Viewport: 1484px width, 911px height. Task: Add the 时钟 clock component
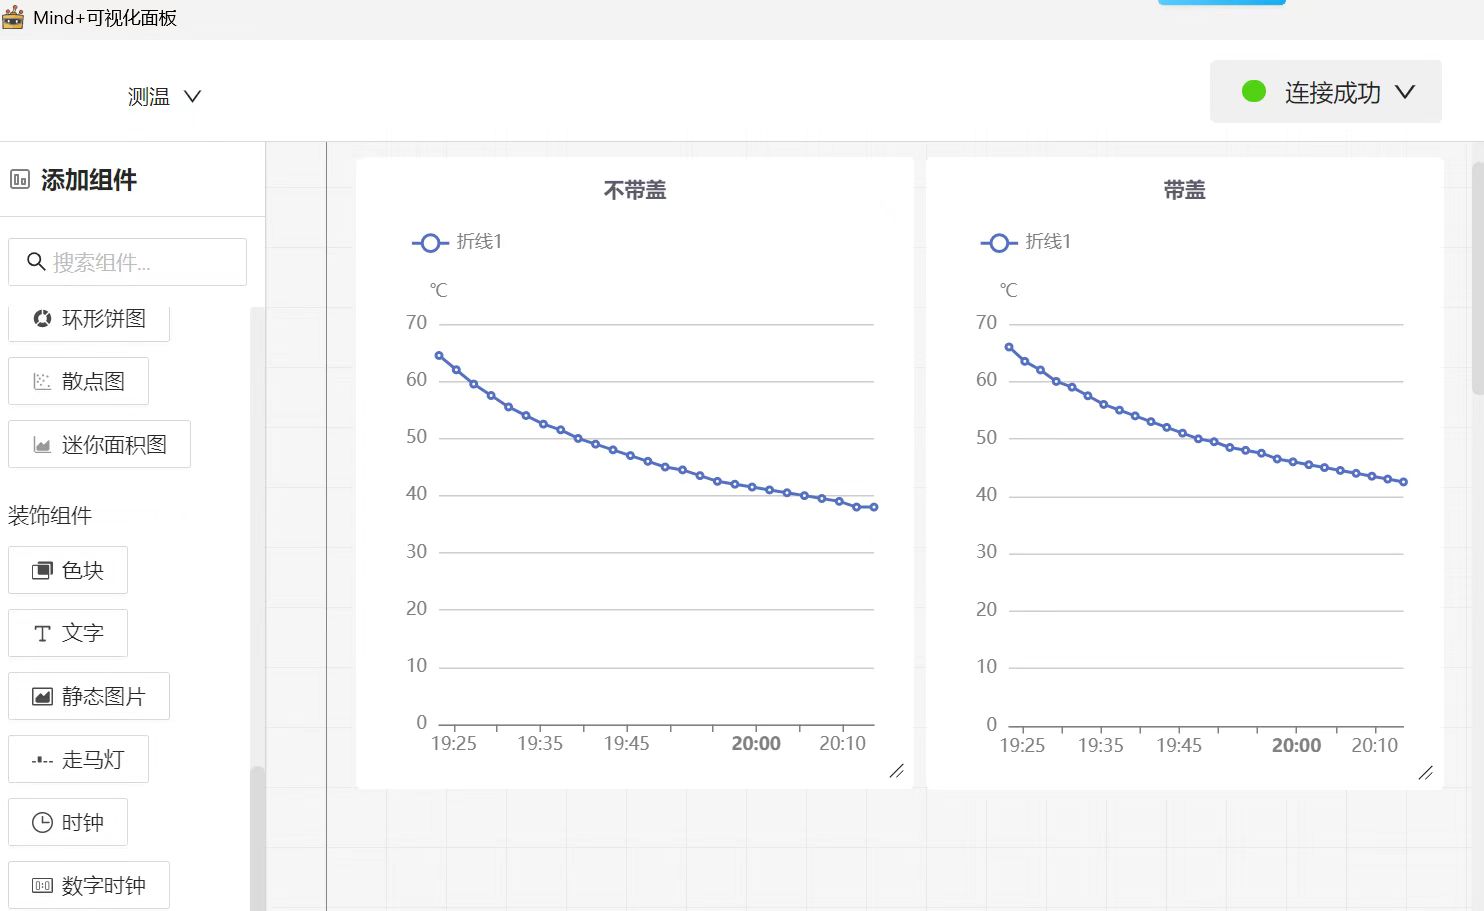[68, 822]
